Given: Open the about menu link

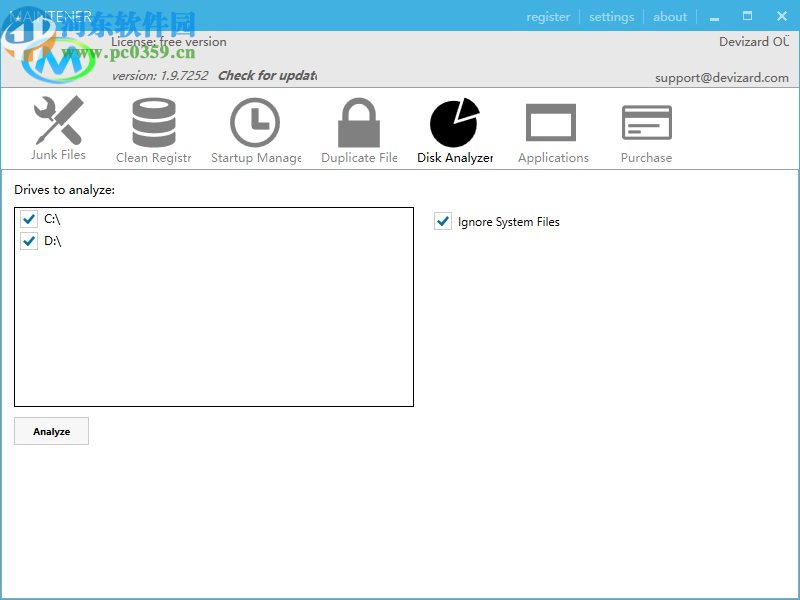Looking at the screenshot, I should tap(670, 17).
